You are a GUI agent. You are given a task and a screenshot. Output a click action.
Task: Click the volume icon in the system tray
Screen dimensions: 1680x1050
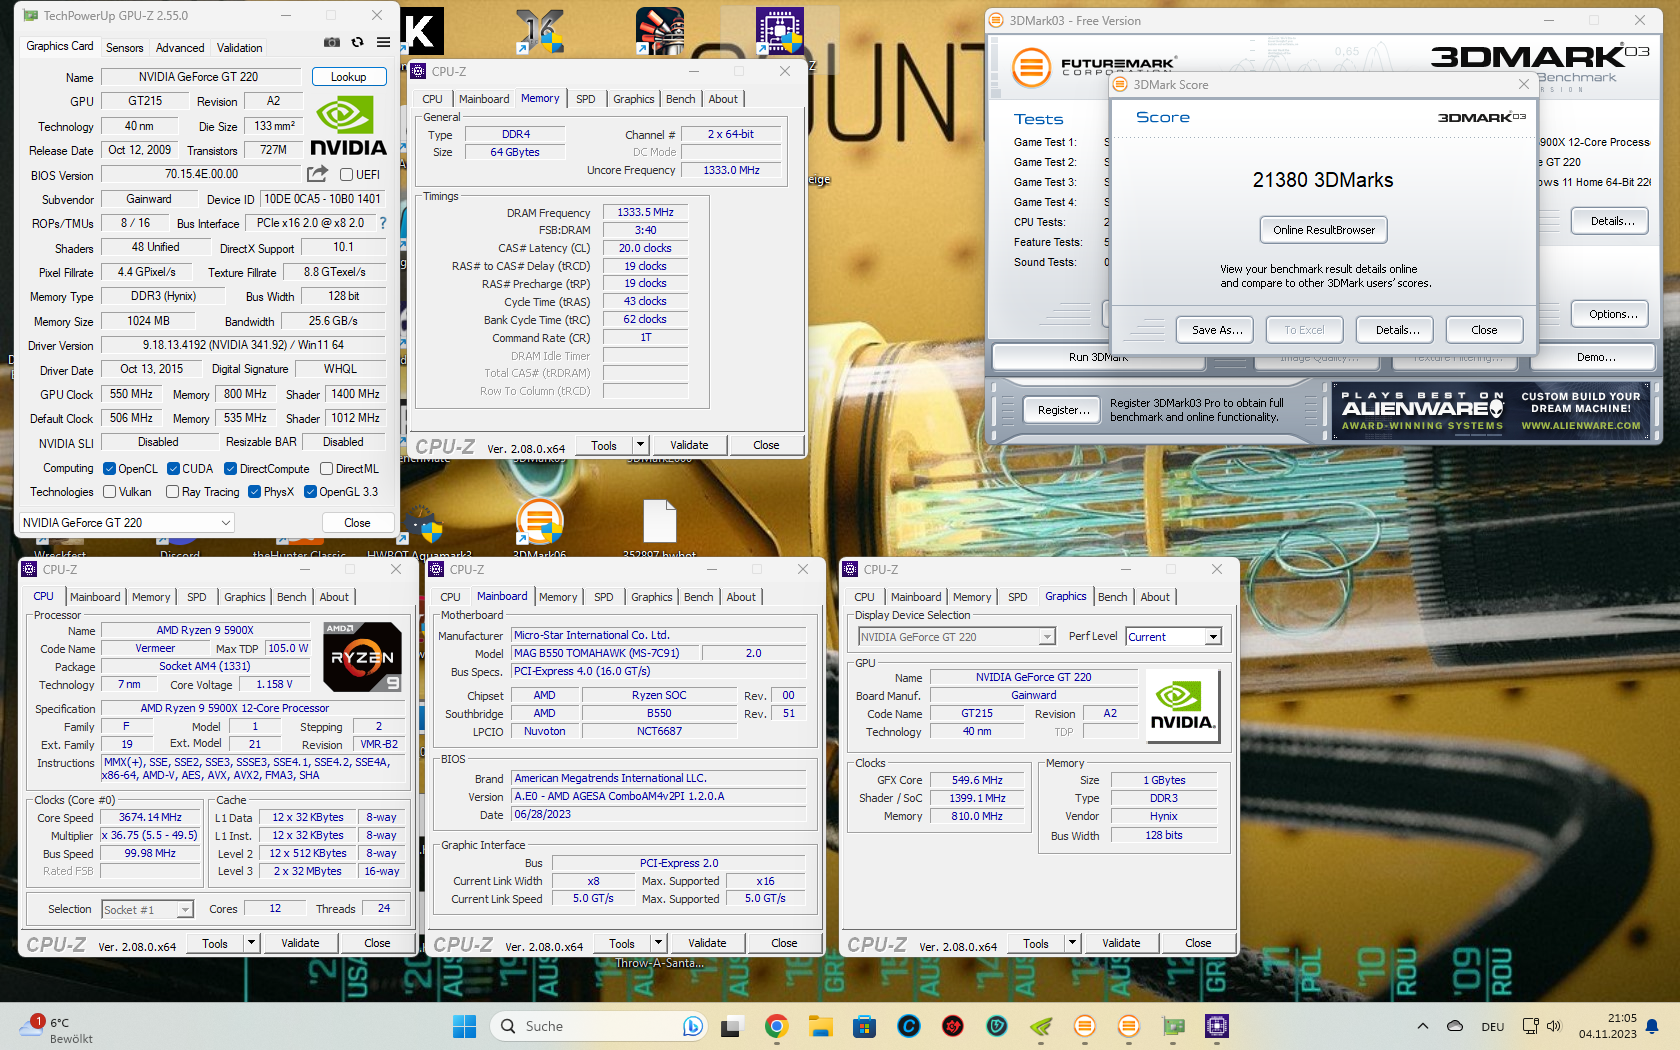1554,1026
